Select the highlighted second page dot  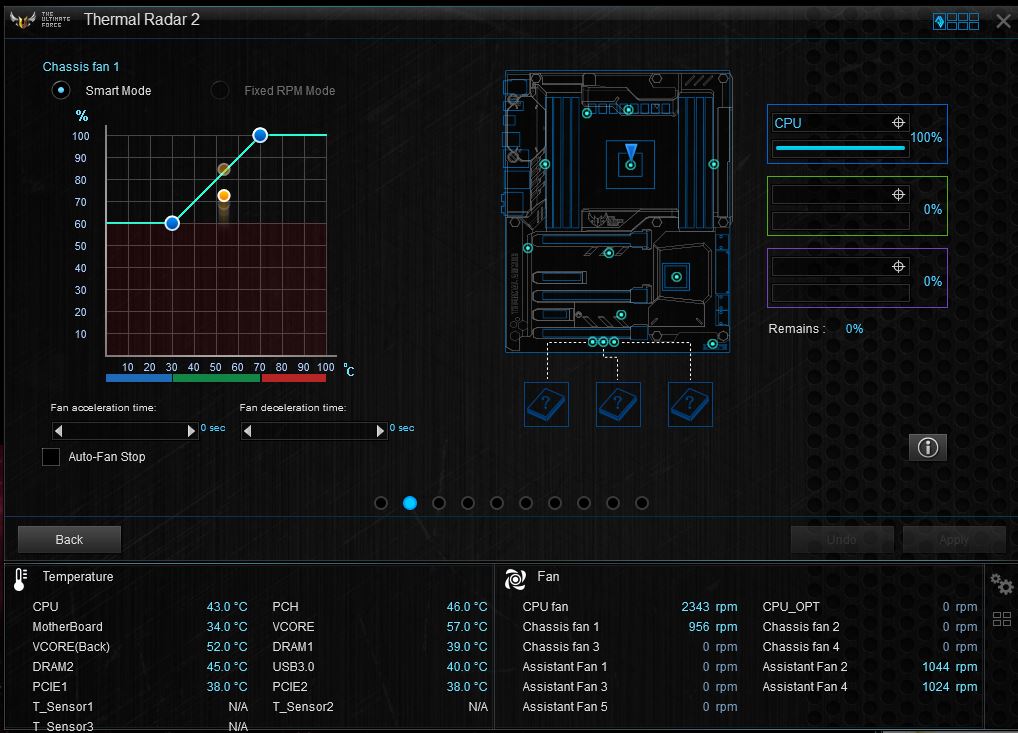410,503
